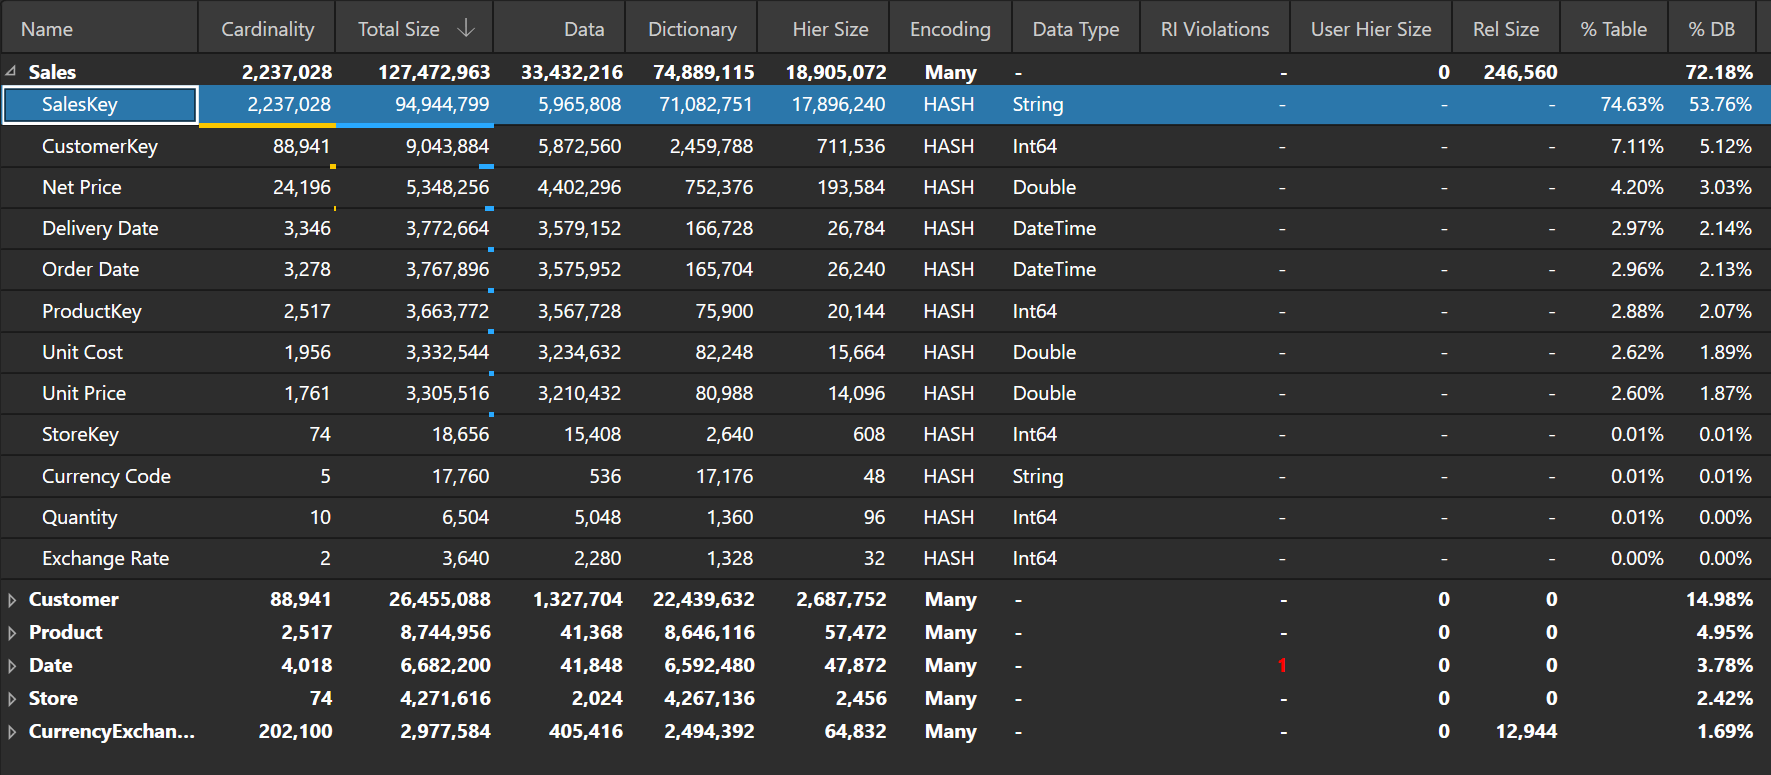Expand the Product table row

pyautogui.click(x=12, y=633)
